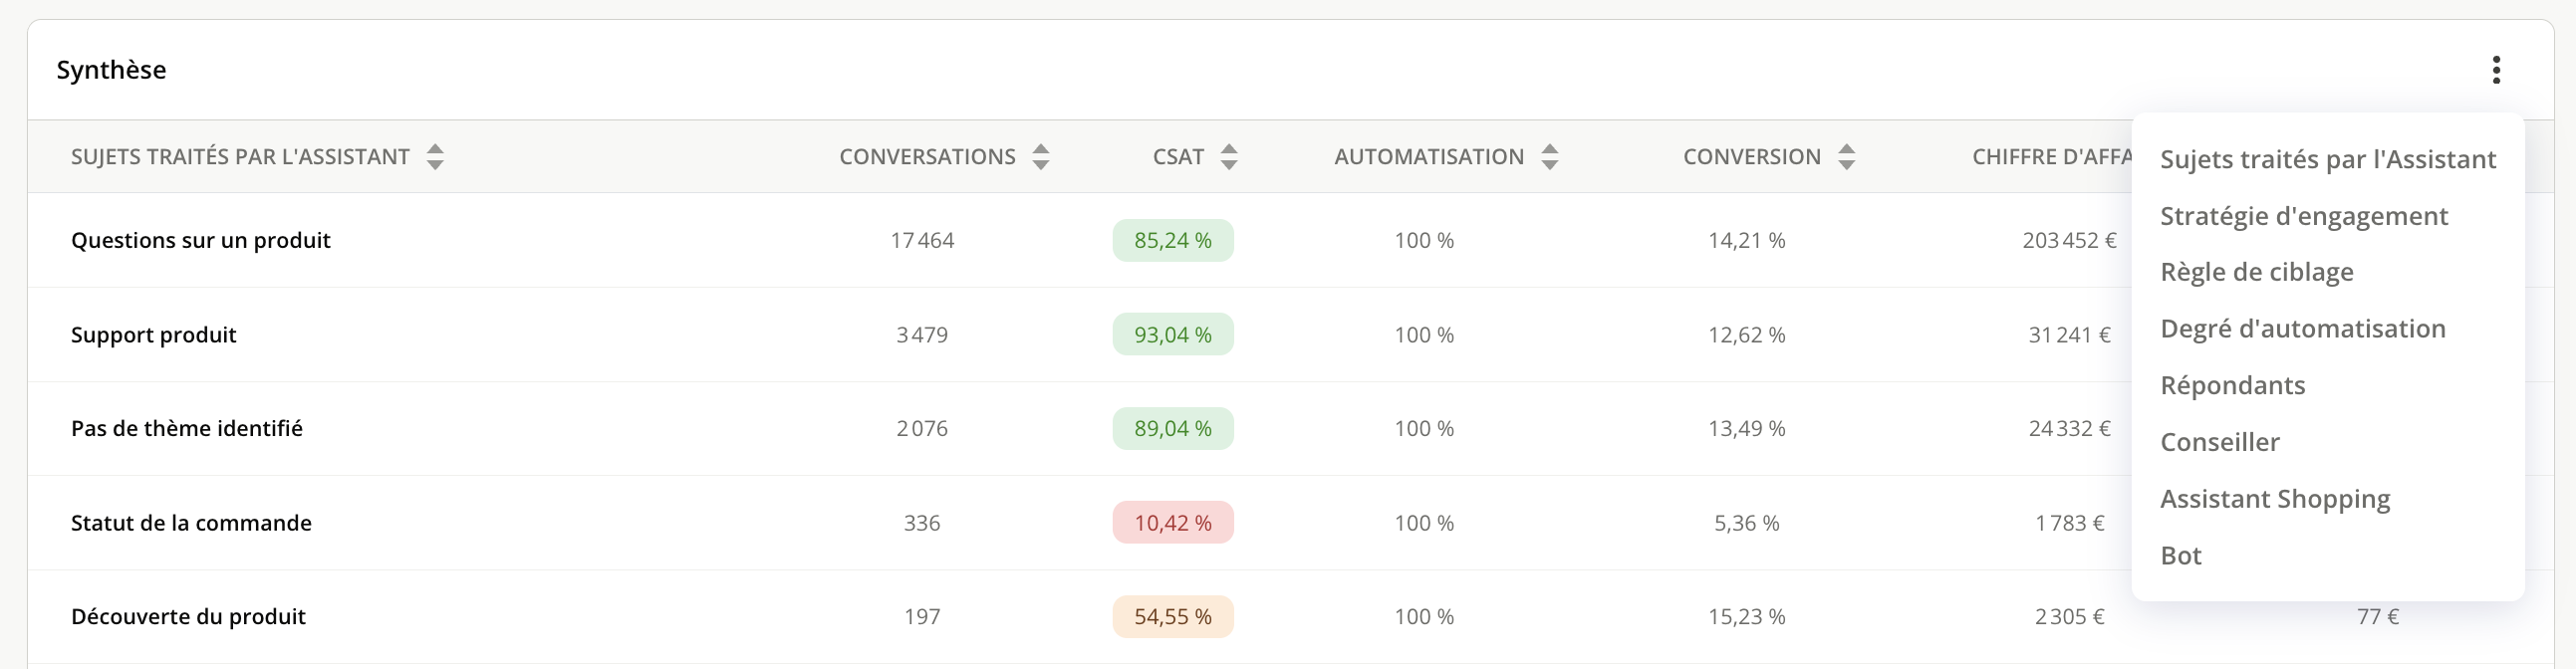The width and height of the screenshot is (2576, 669).
Task: Click the Conversion sort arrows icon
Action: [1846, 157]
